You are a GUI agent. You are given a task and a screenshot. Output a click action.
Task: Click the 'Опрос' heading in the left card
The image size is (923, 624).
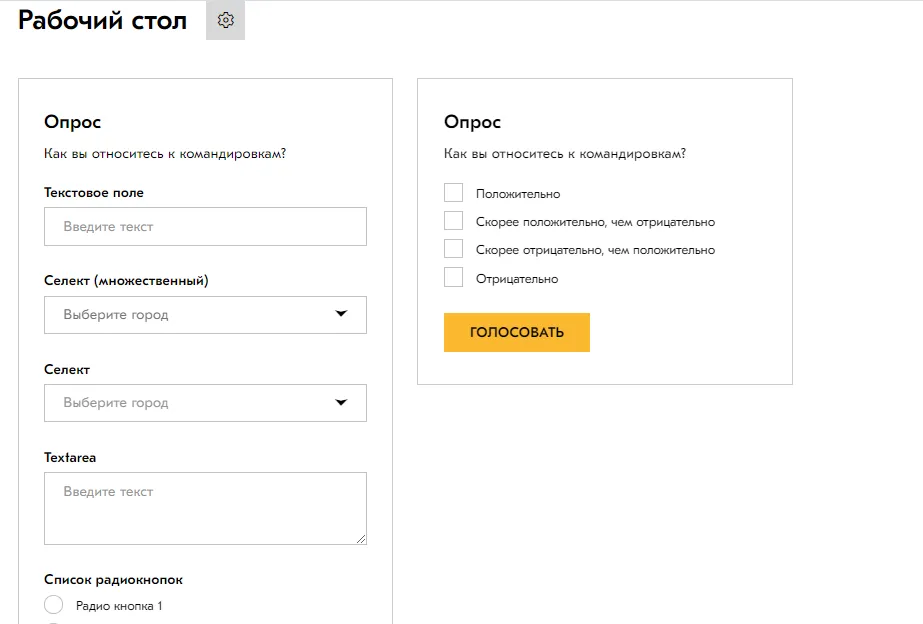point(72,122)
